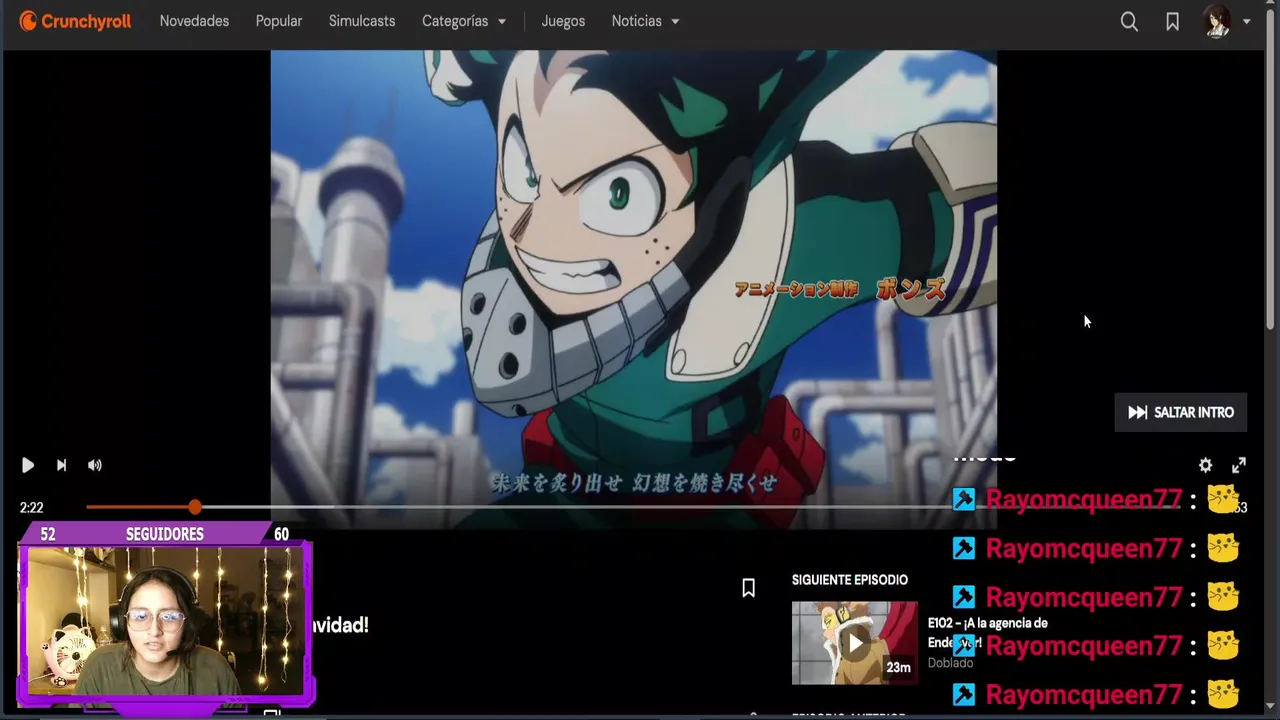Open the search magnifier icon
The width and height of the screenshot is (1280, 720).
pos(1129,21)
